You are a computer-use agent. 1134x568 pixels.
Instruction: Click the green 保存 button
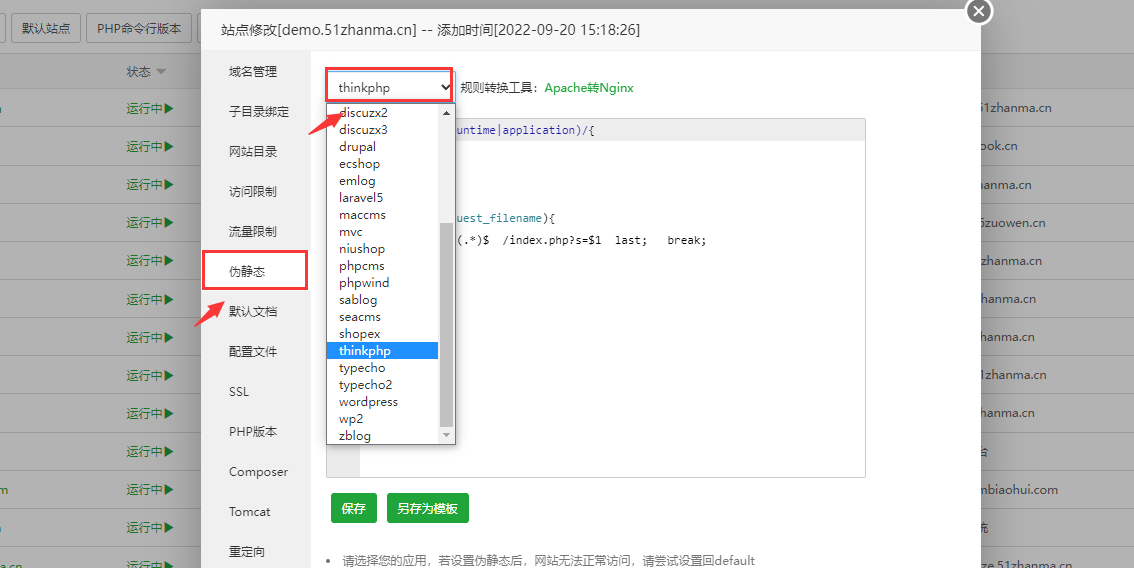pyautogui.click(x=353, y=508)
